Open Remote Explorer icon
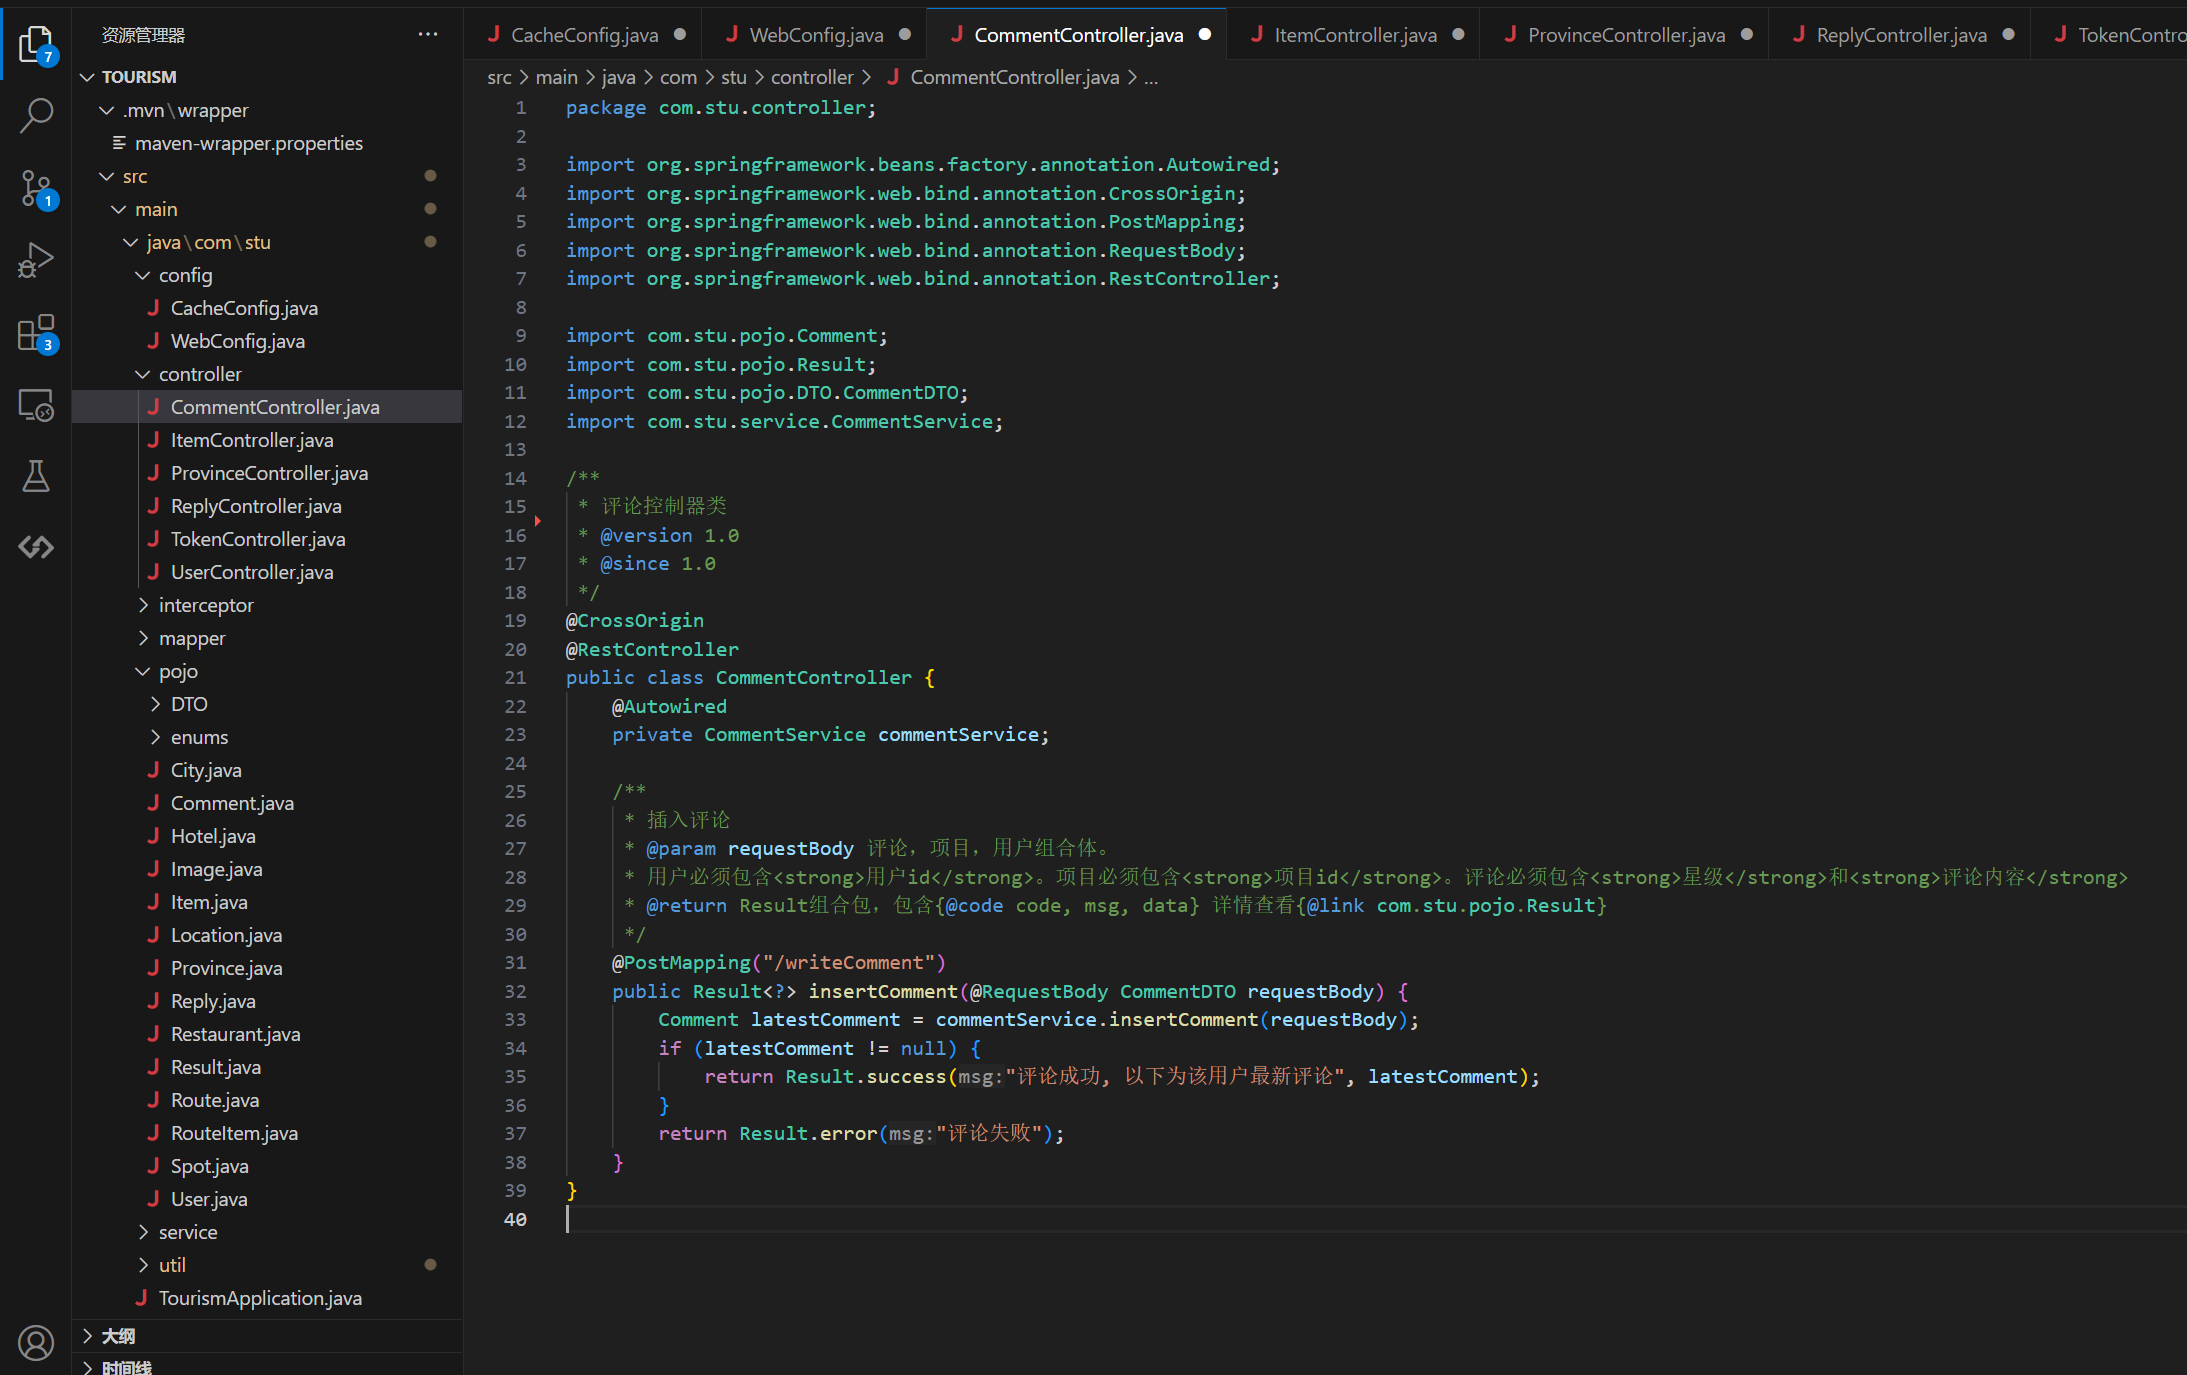Image resolution: width=2187 pixels, height=1375 pixels. (36, 405)
